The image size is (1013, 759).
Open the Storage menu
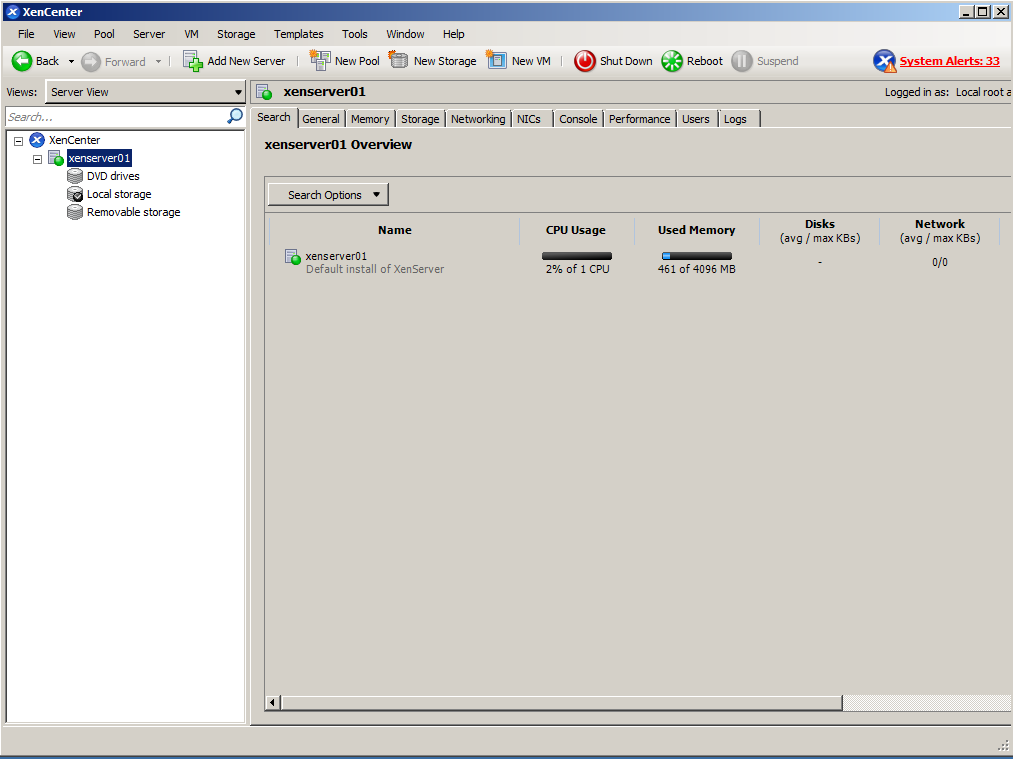(236, 34)
